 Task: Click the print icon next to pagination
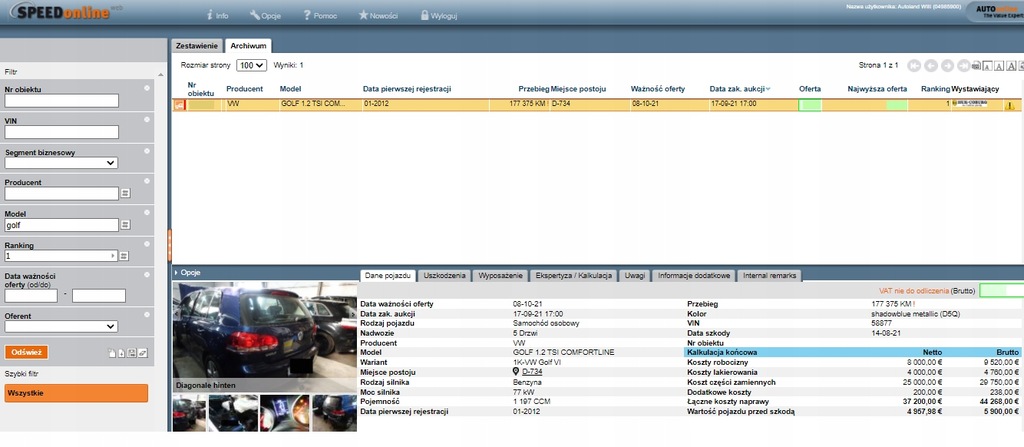(976, 65)
